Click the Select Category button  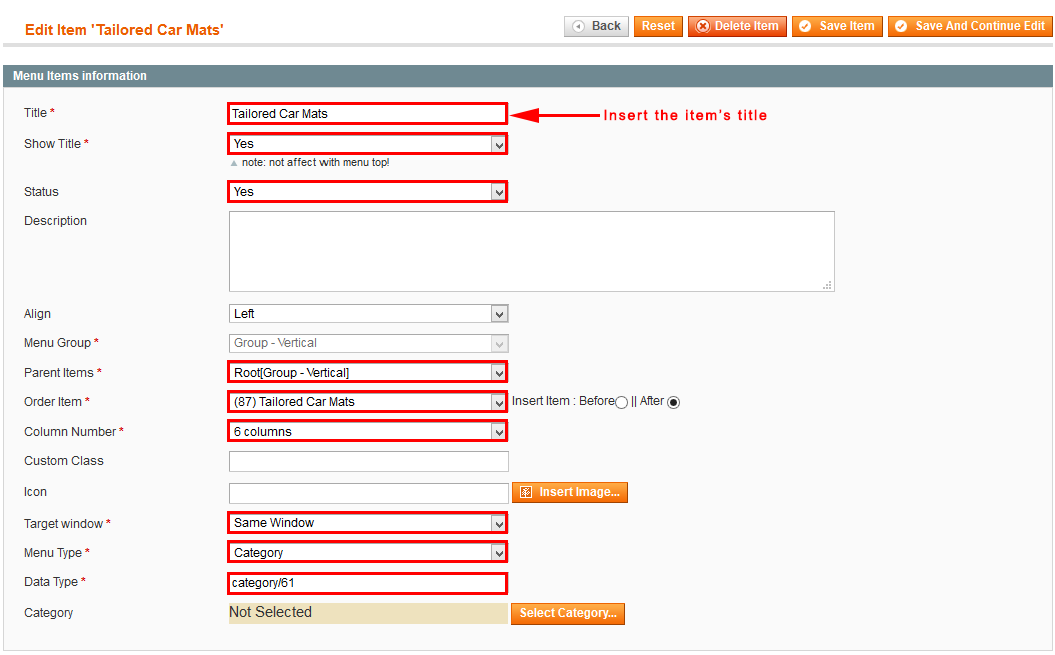568,613
